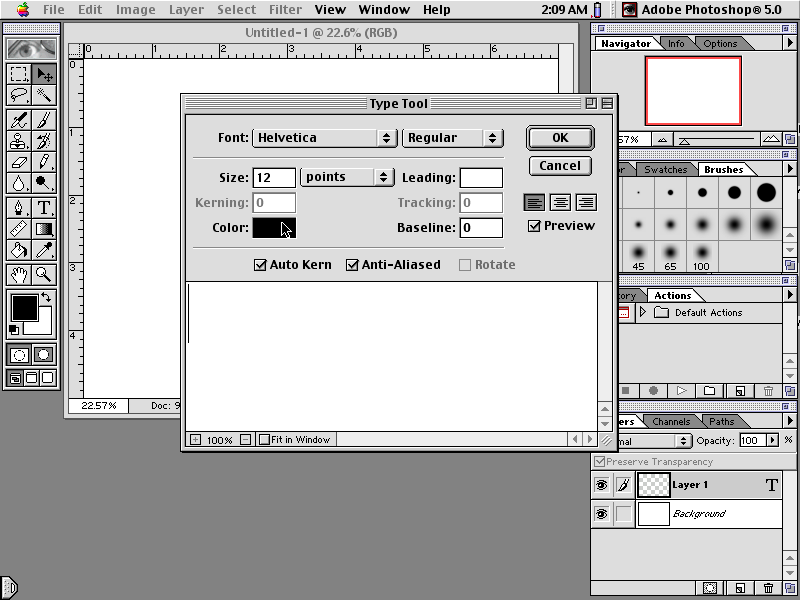Open the Apple menu

(x=22, y=9)
